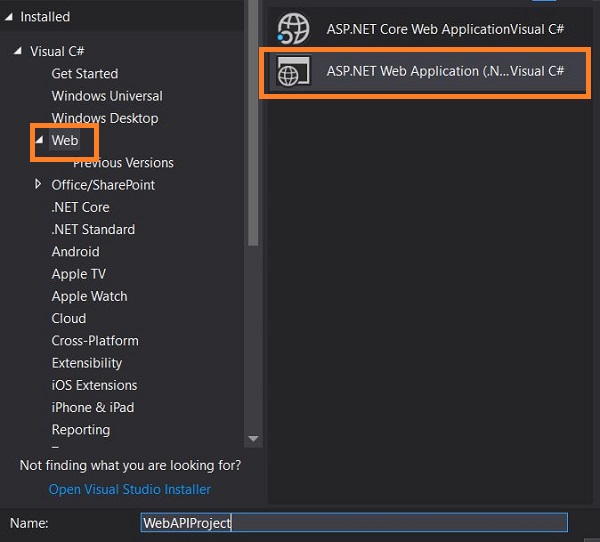Image resolution: width=600 pixels, height=542 pixels.
Task: Select Get Started category
Action: tap(85, 73)
